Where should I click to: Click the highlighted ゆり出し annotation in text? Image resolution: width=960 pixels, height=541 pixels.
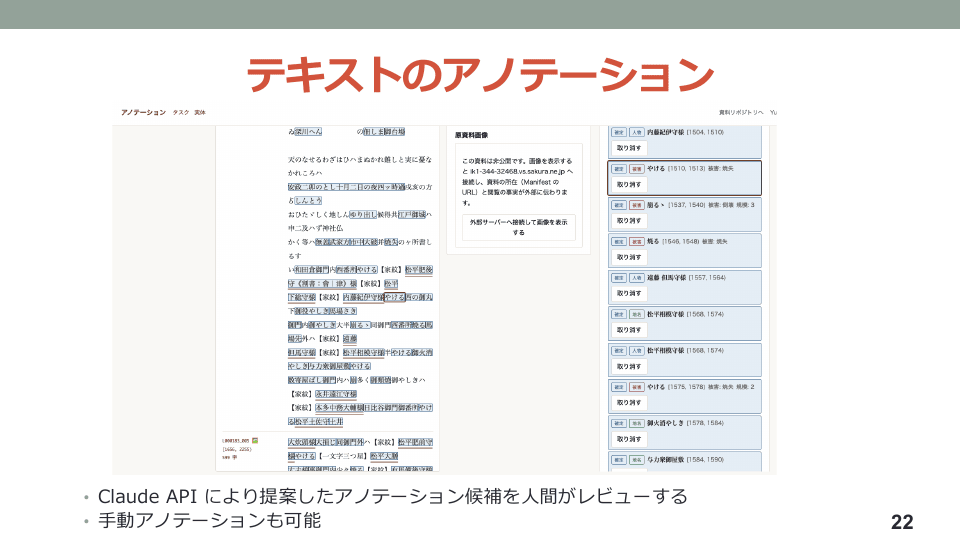(363, 215)
